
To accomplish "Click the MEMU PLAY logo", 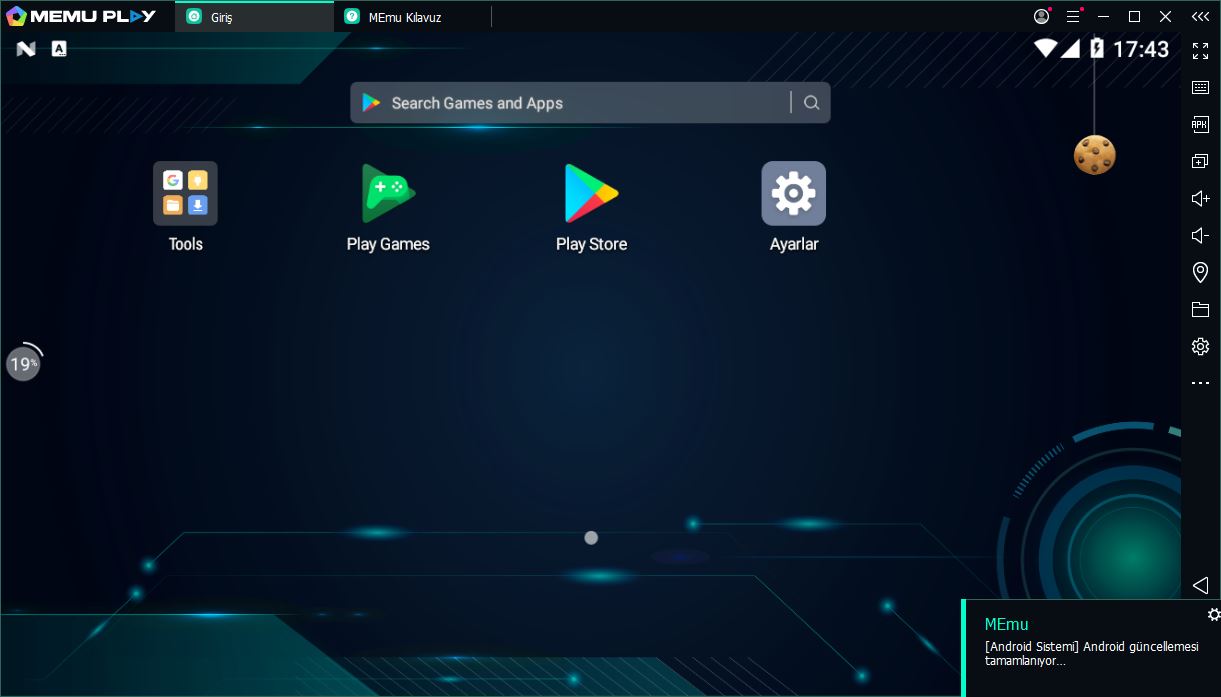I will tap(81, 16).
